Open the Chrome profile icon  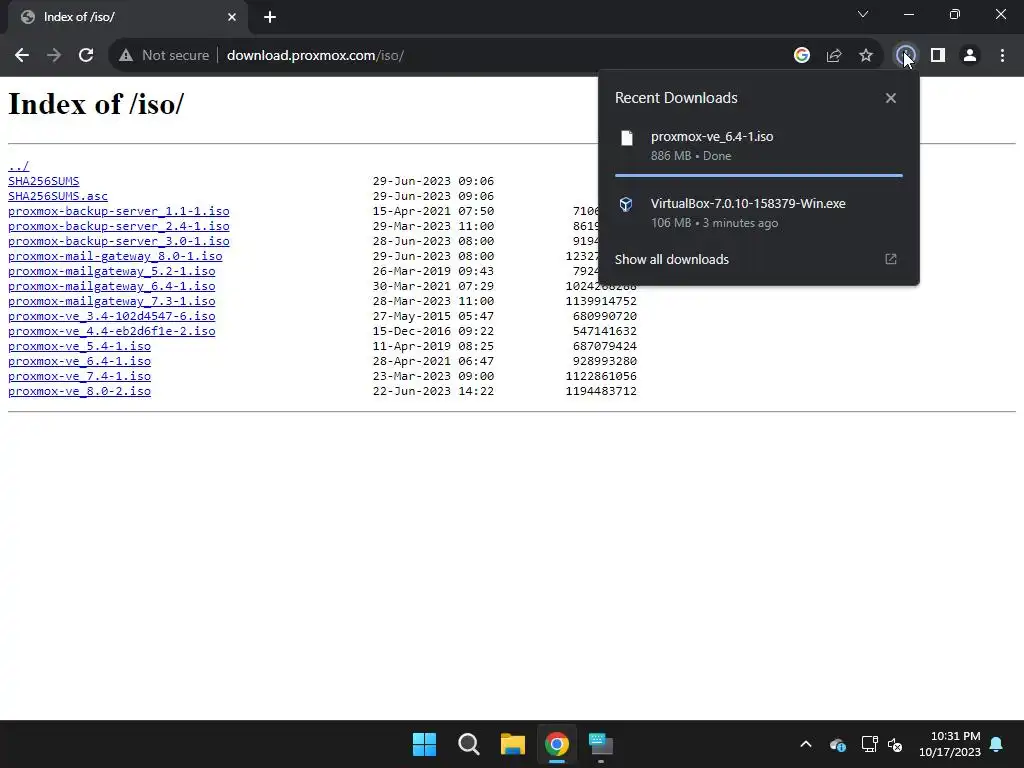coord(970,56)
